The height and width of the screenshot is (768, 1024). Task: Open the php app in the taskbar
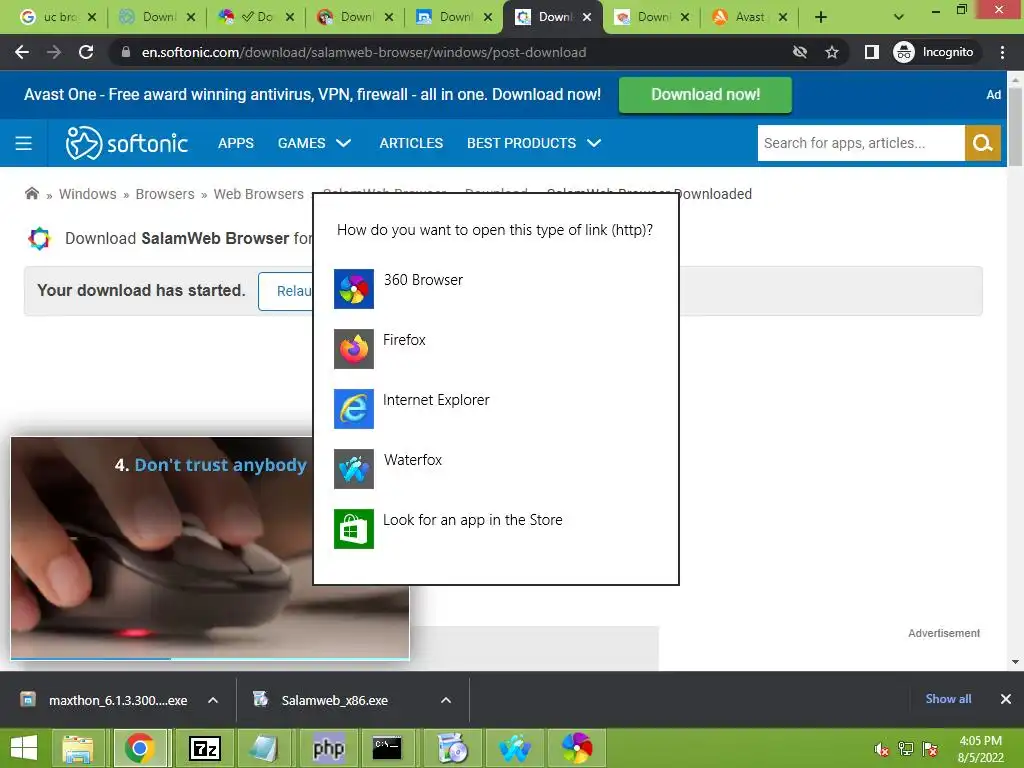[328, 748]
